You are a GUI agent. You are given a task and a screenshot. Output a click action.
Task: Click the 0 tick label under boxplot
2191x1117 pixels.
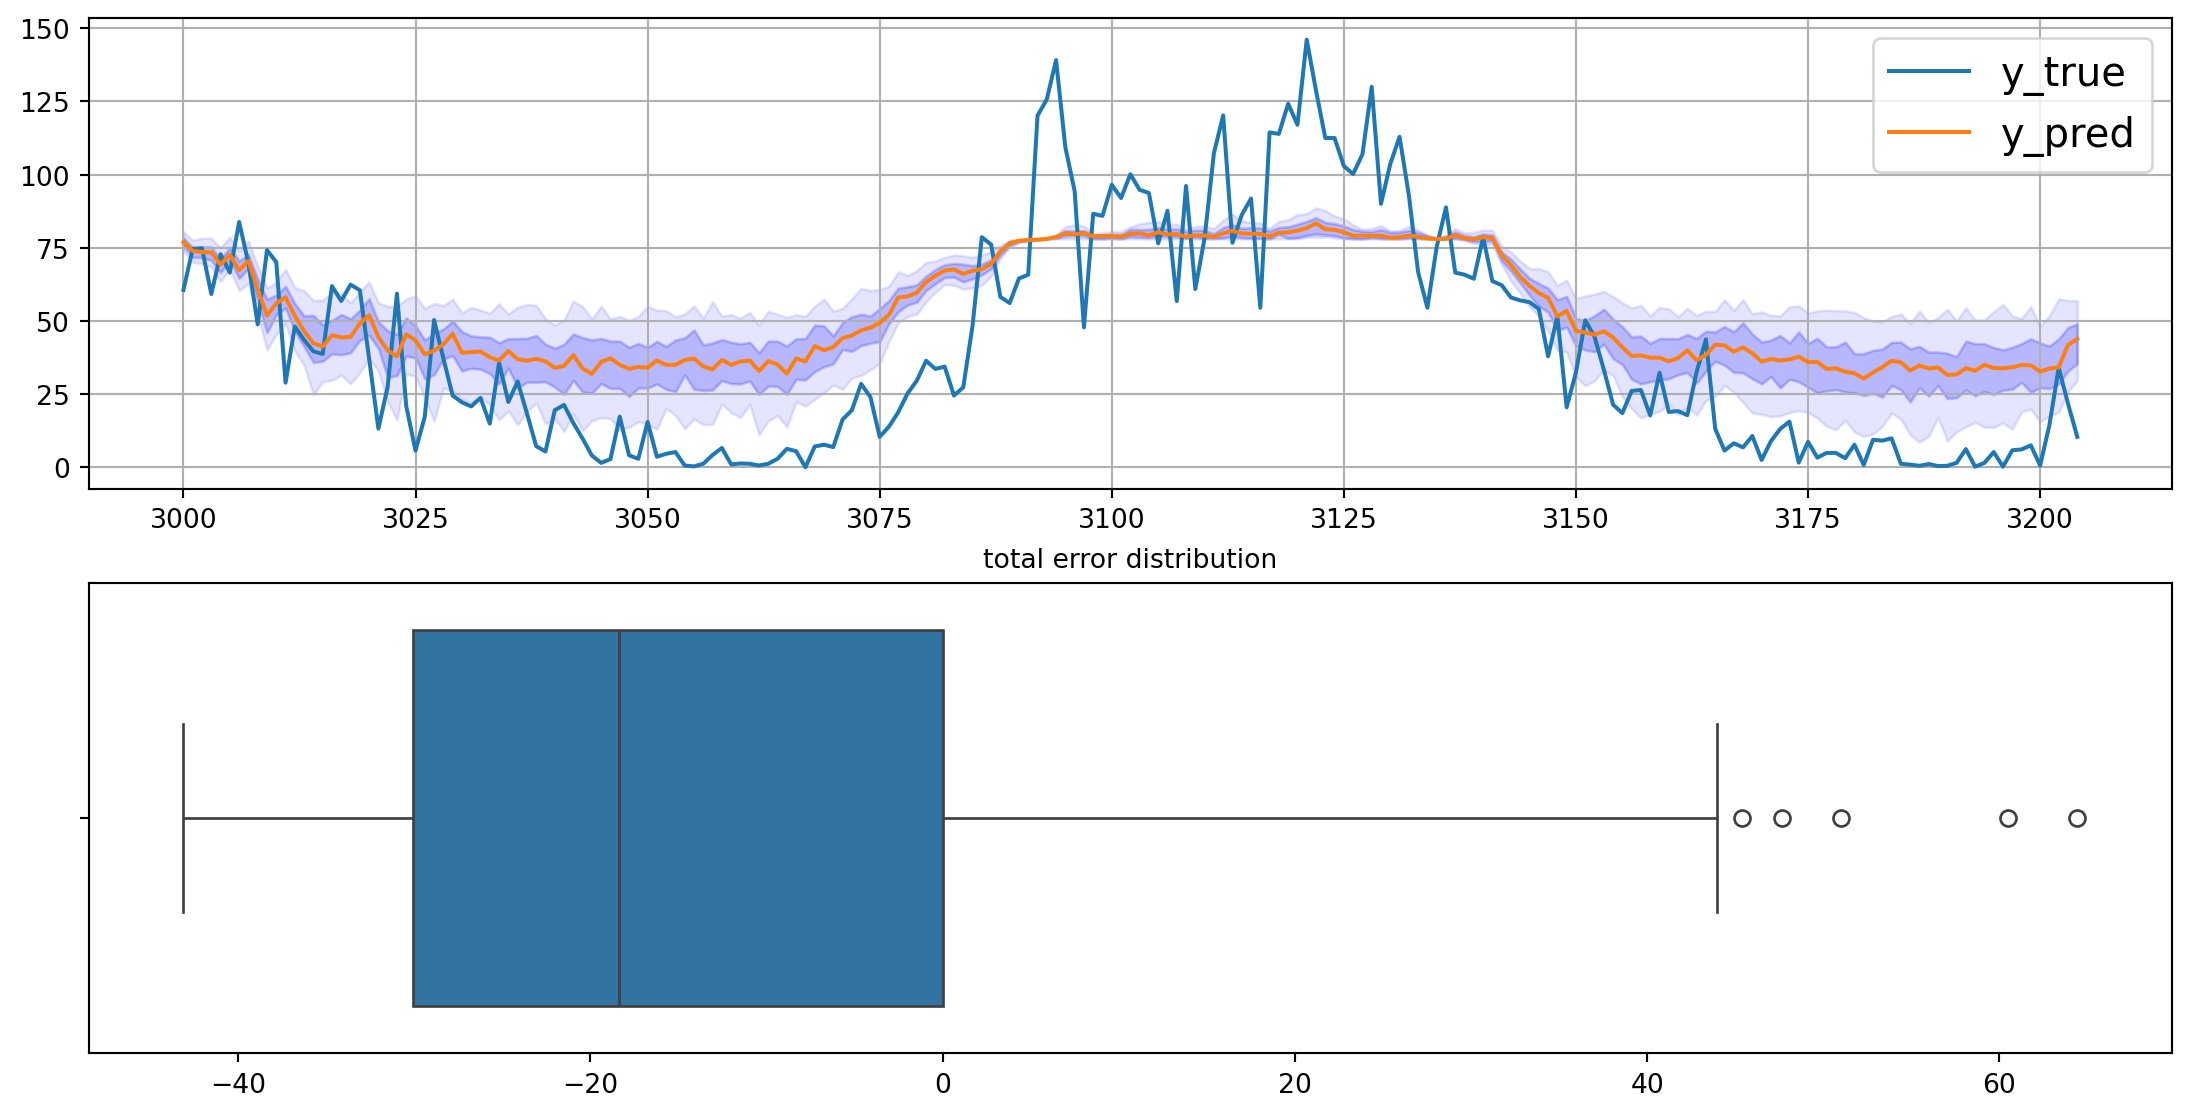click(942, 1084)
